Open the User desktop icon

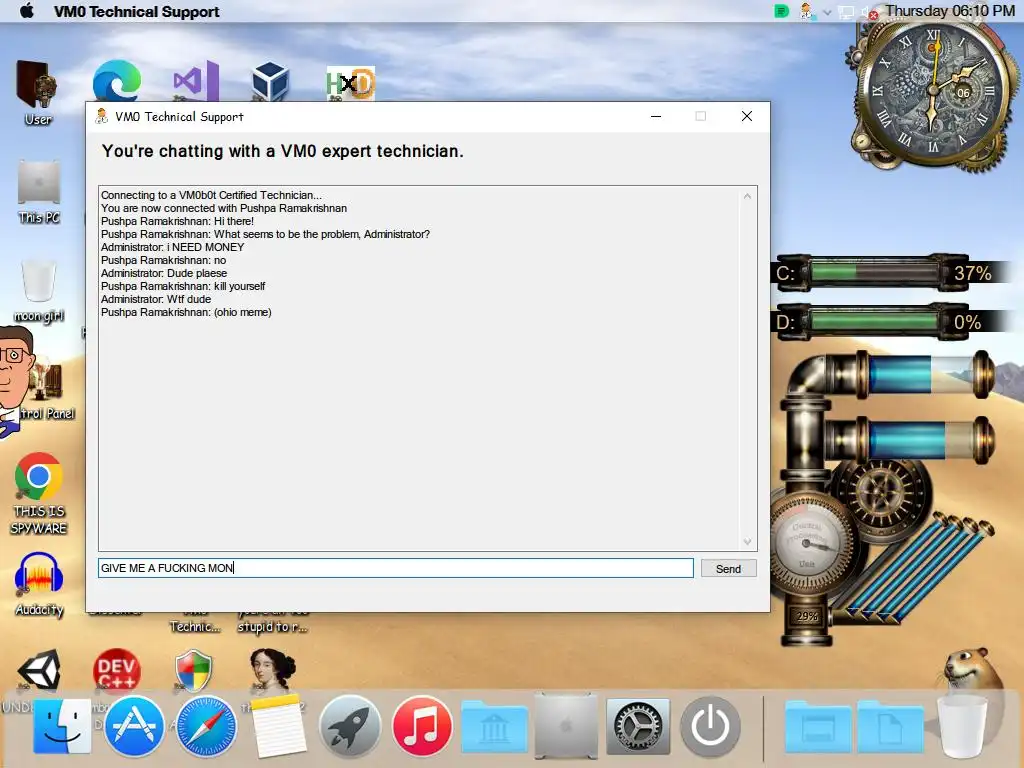[x=37, y=92]
